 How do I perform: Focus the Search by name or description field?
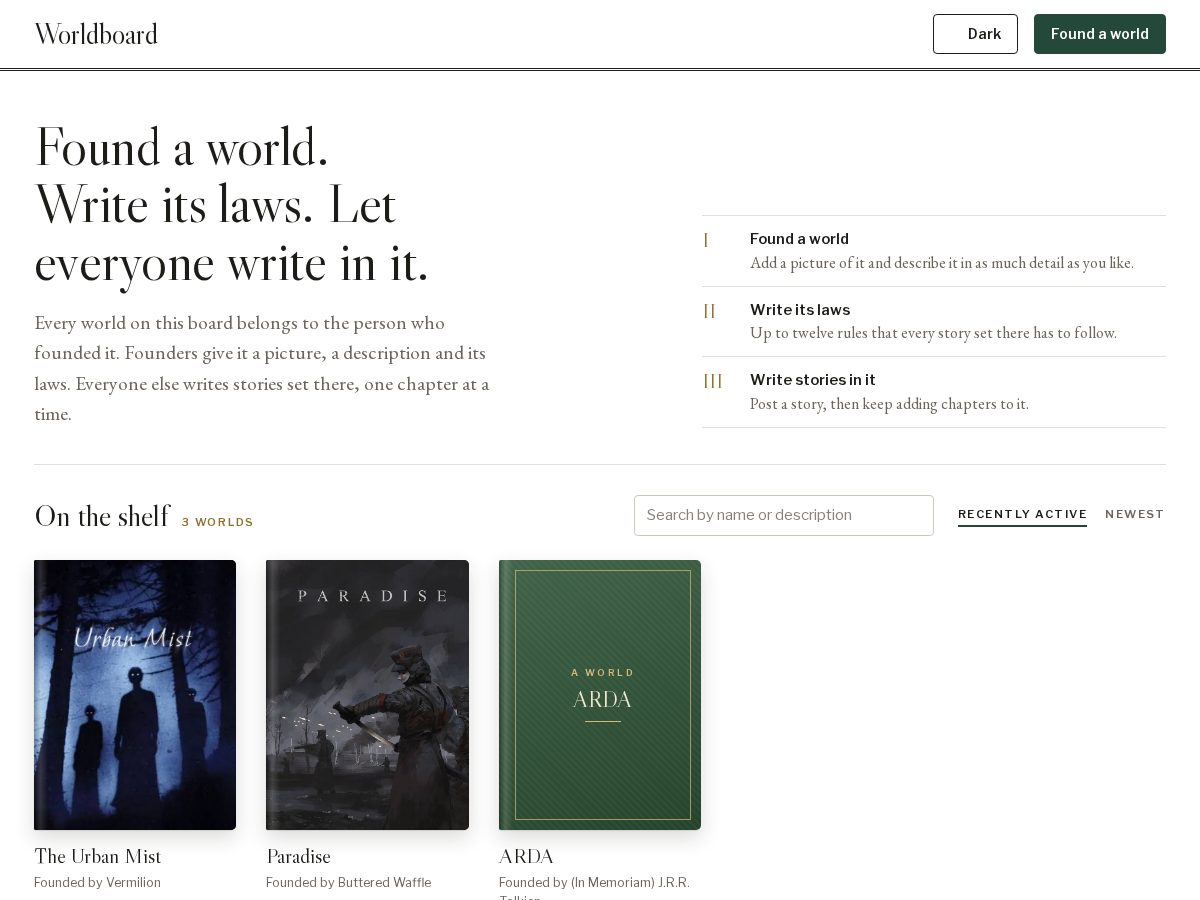pyautogui.click(x=784, y=515)
